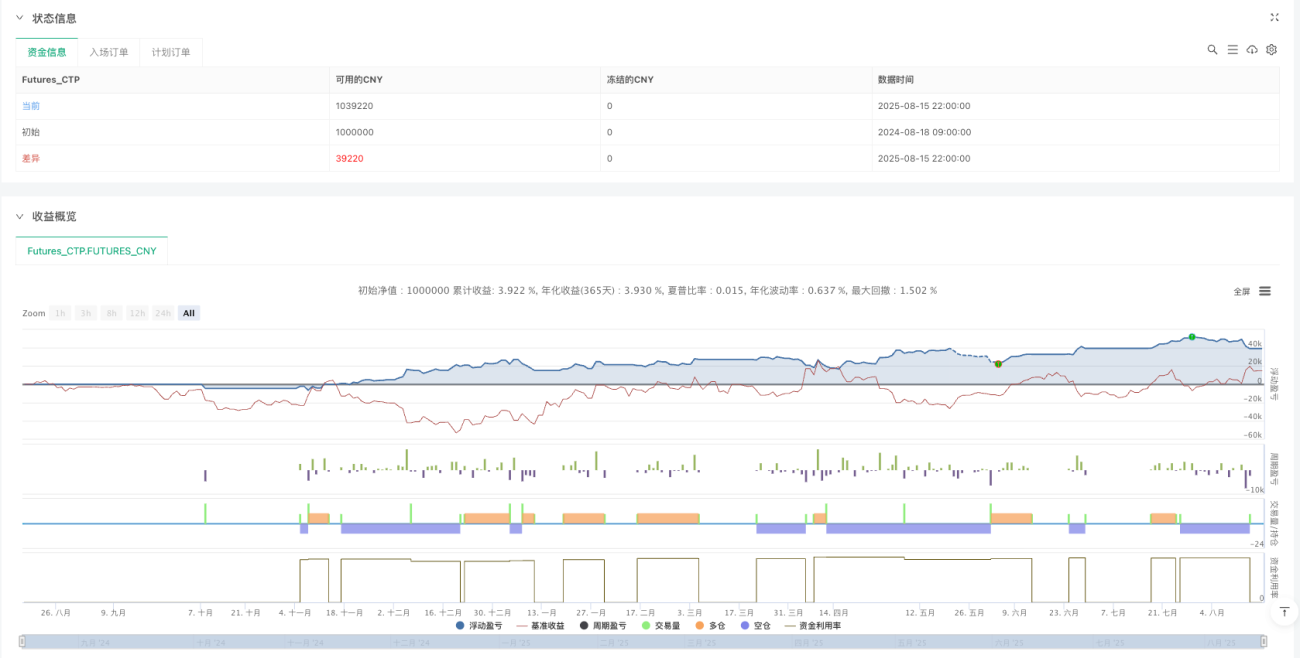Toggle the 浮动盈亏 legend series
The width and height of the screenshot is (1300, 658).
(480, 625)
